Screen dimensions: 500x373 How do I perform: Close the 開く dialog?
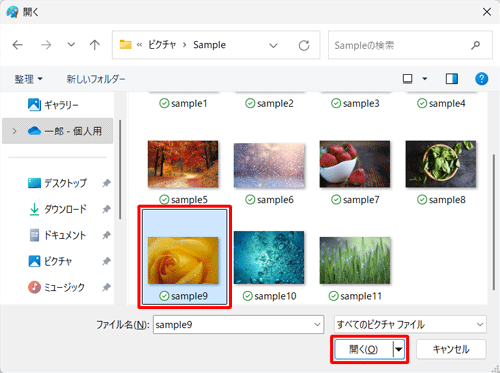pos(487,12)
